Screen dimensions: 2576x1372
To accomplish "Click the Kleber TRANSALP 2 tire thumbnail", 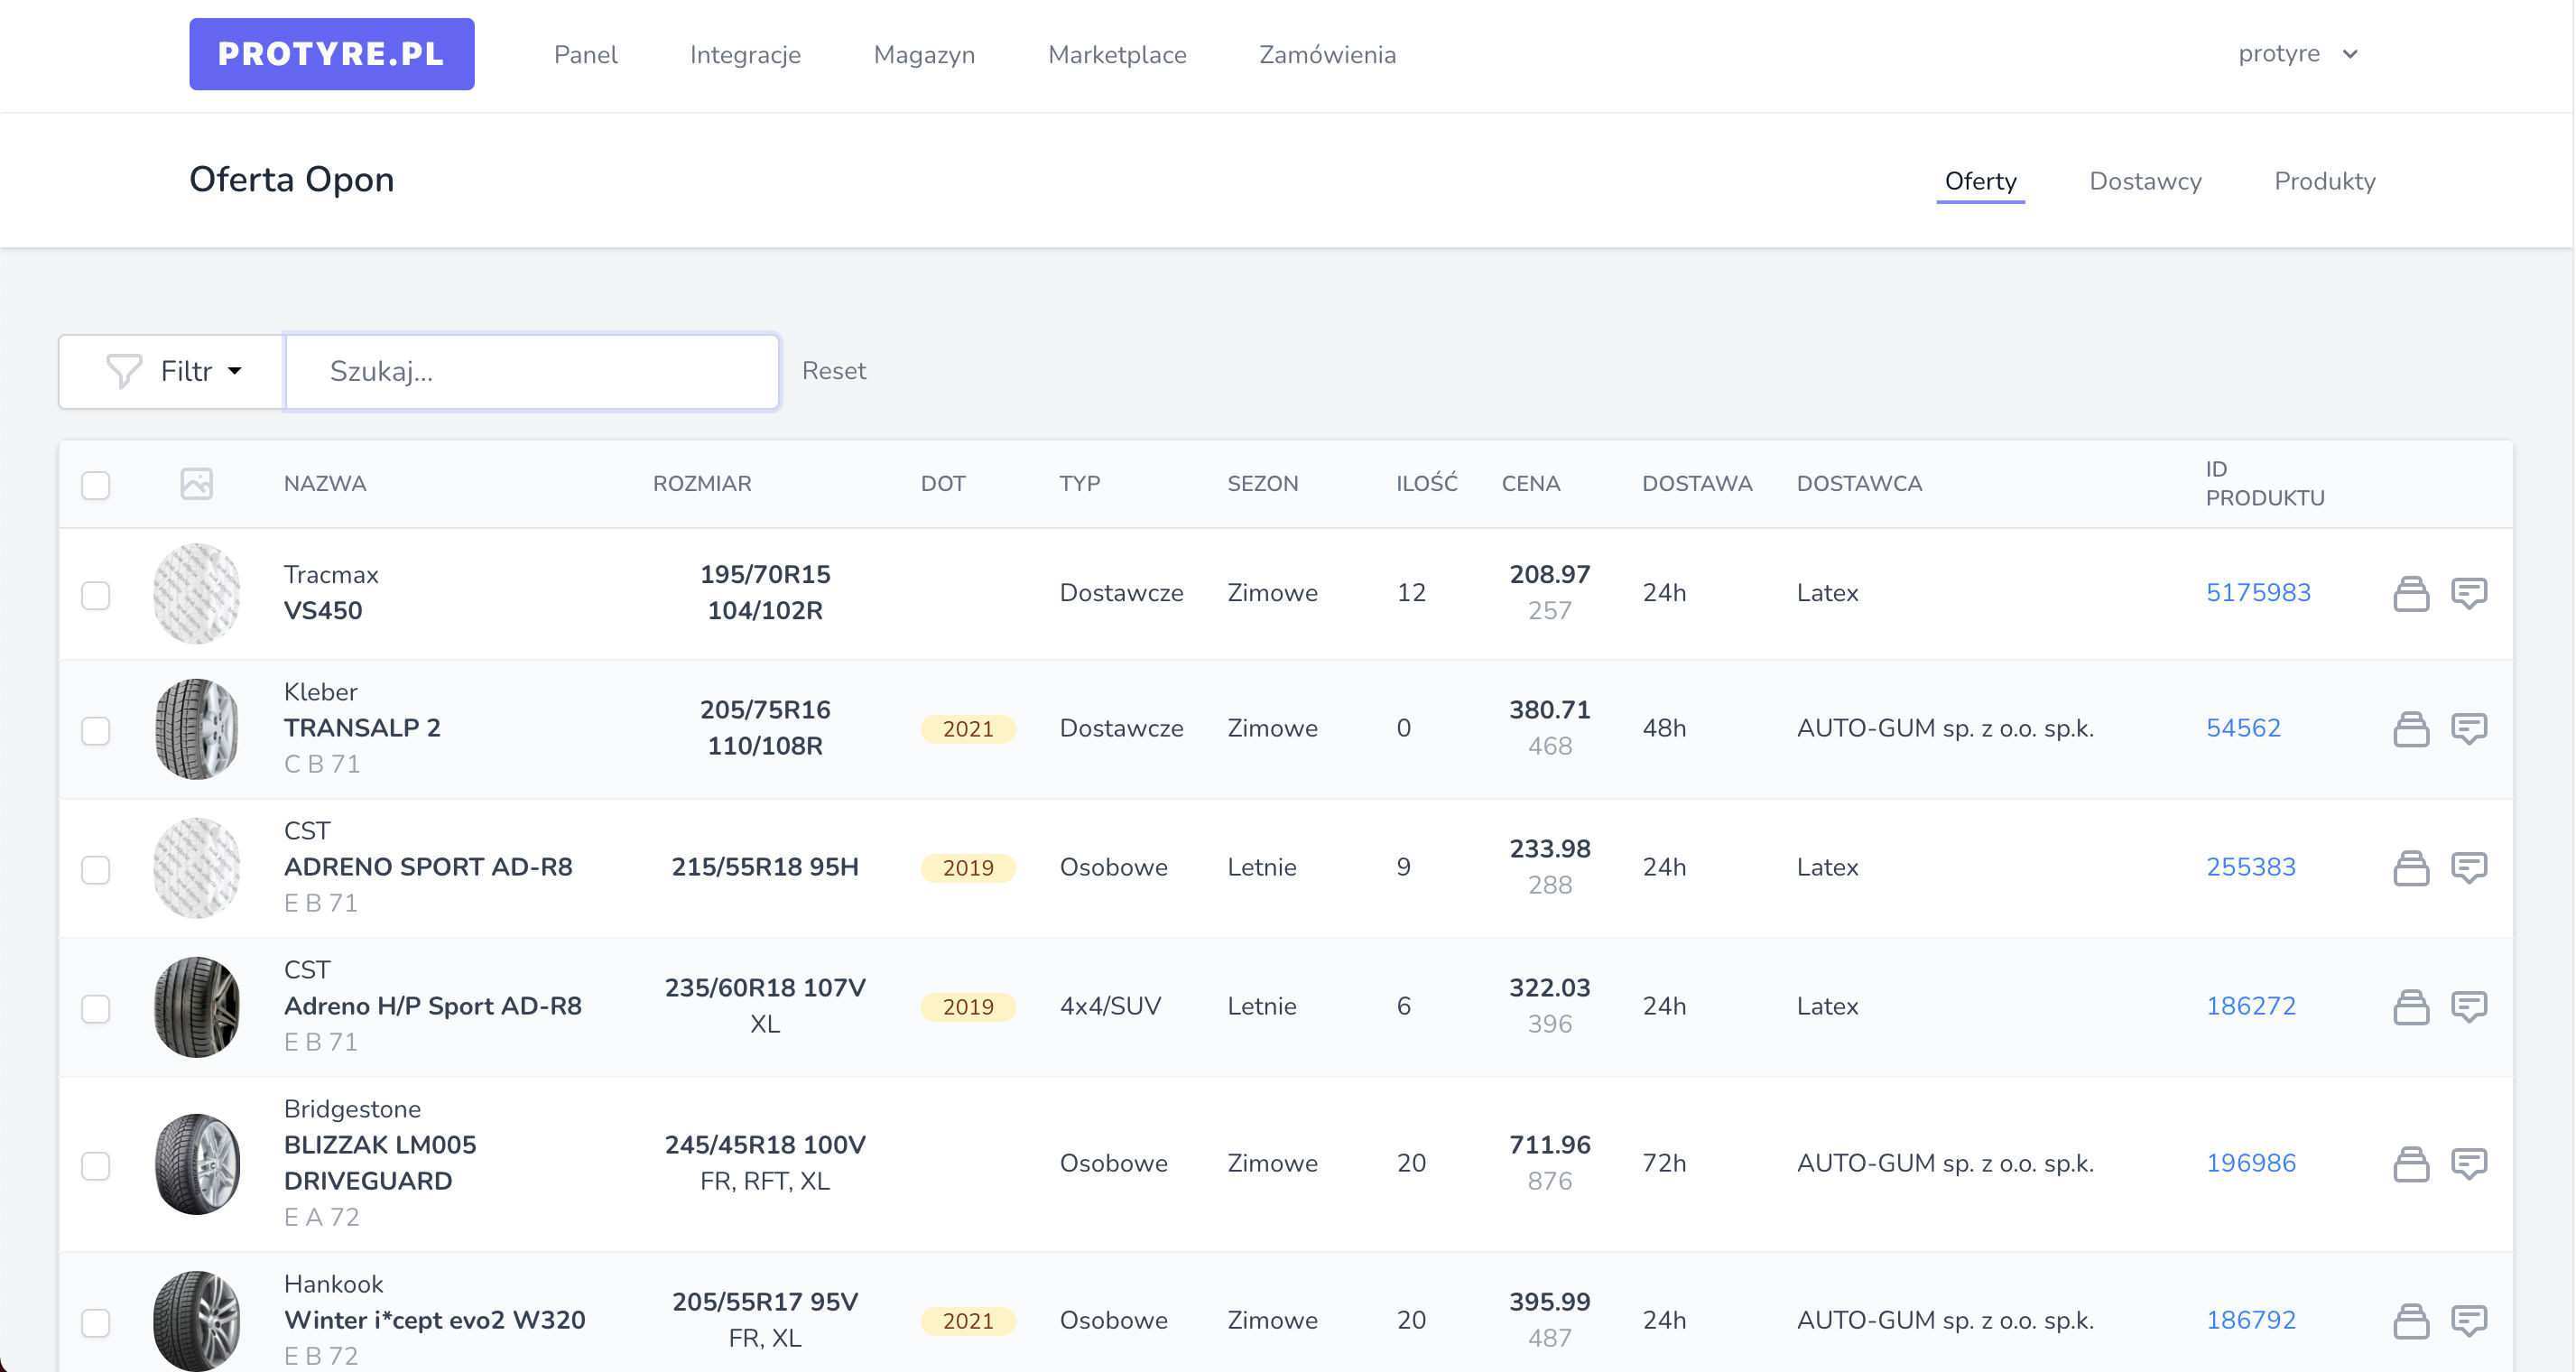I will pyautogui.click(x=197, y=729).
